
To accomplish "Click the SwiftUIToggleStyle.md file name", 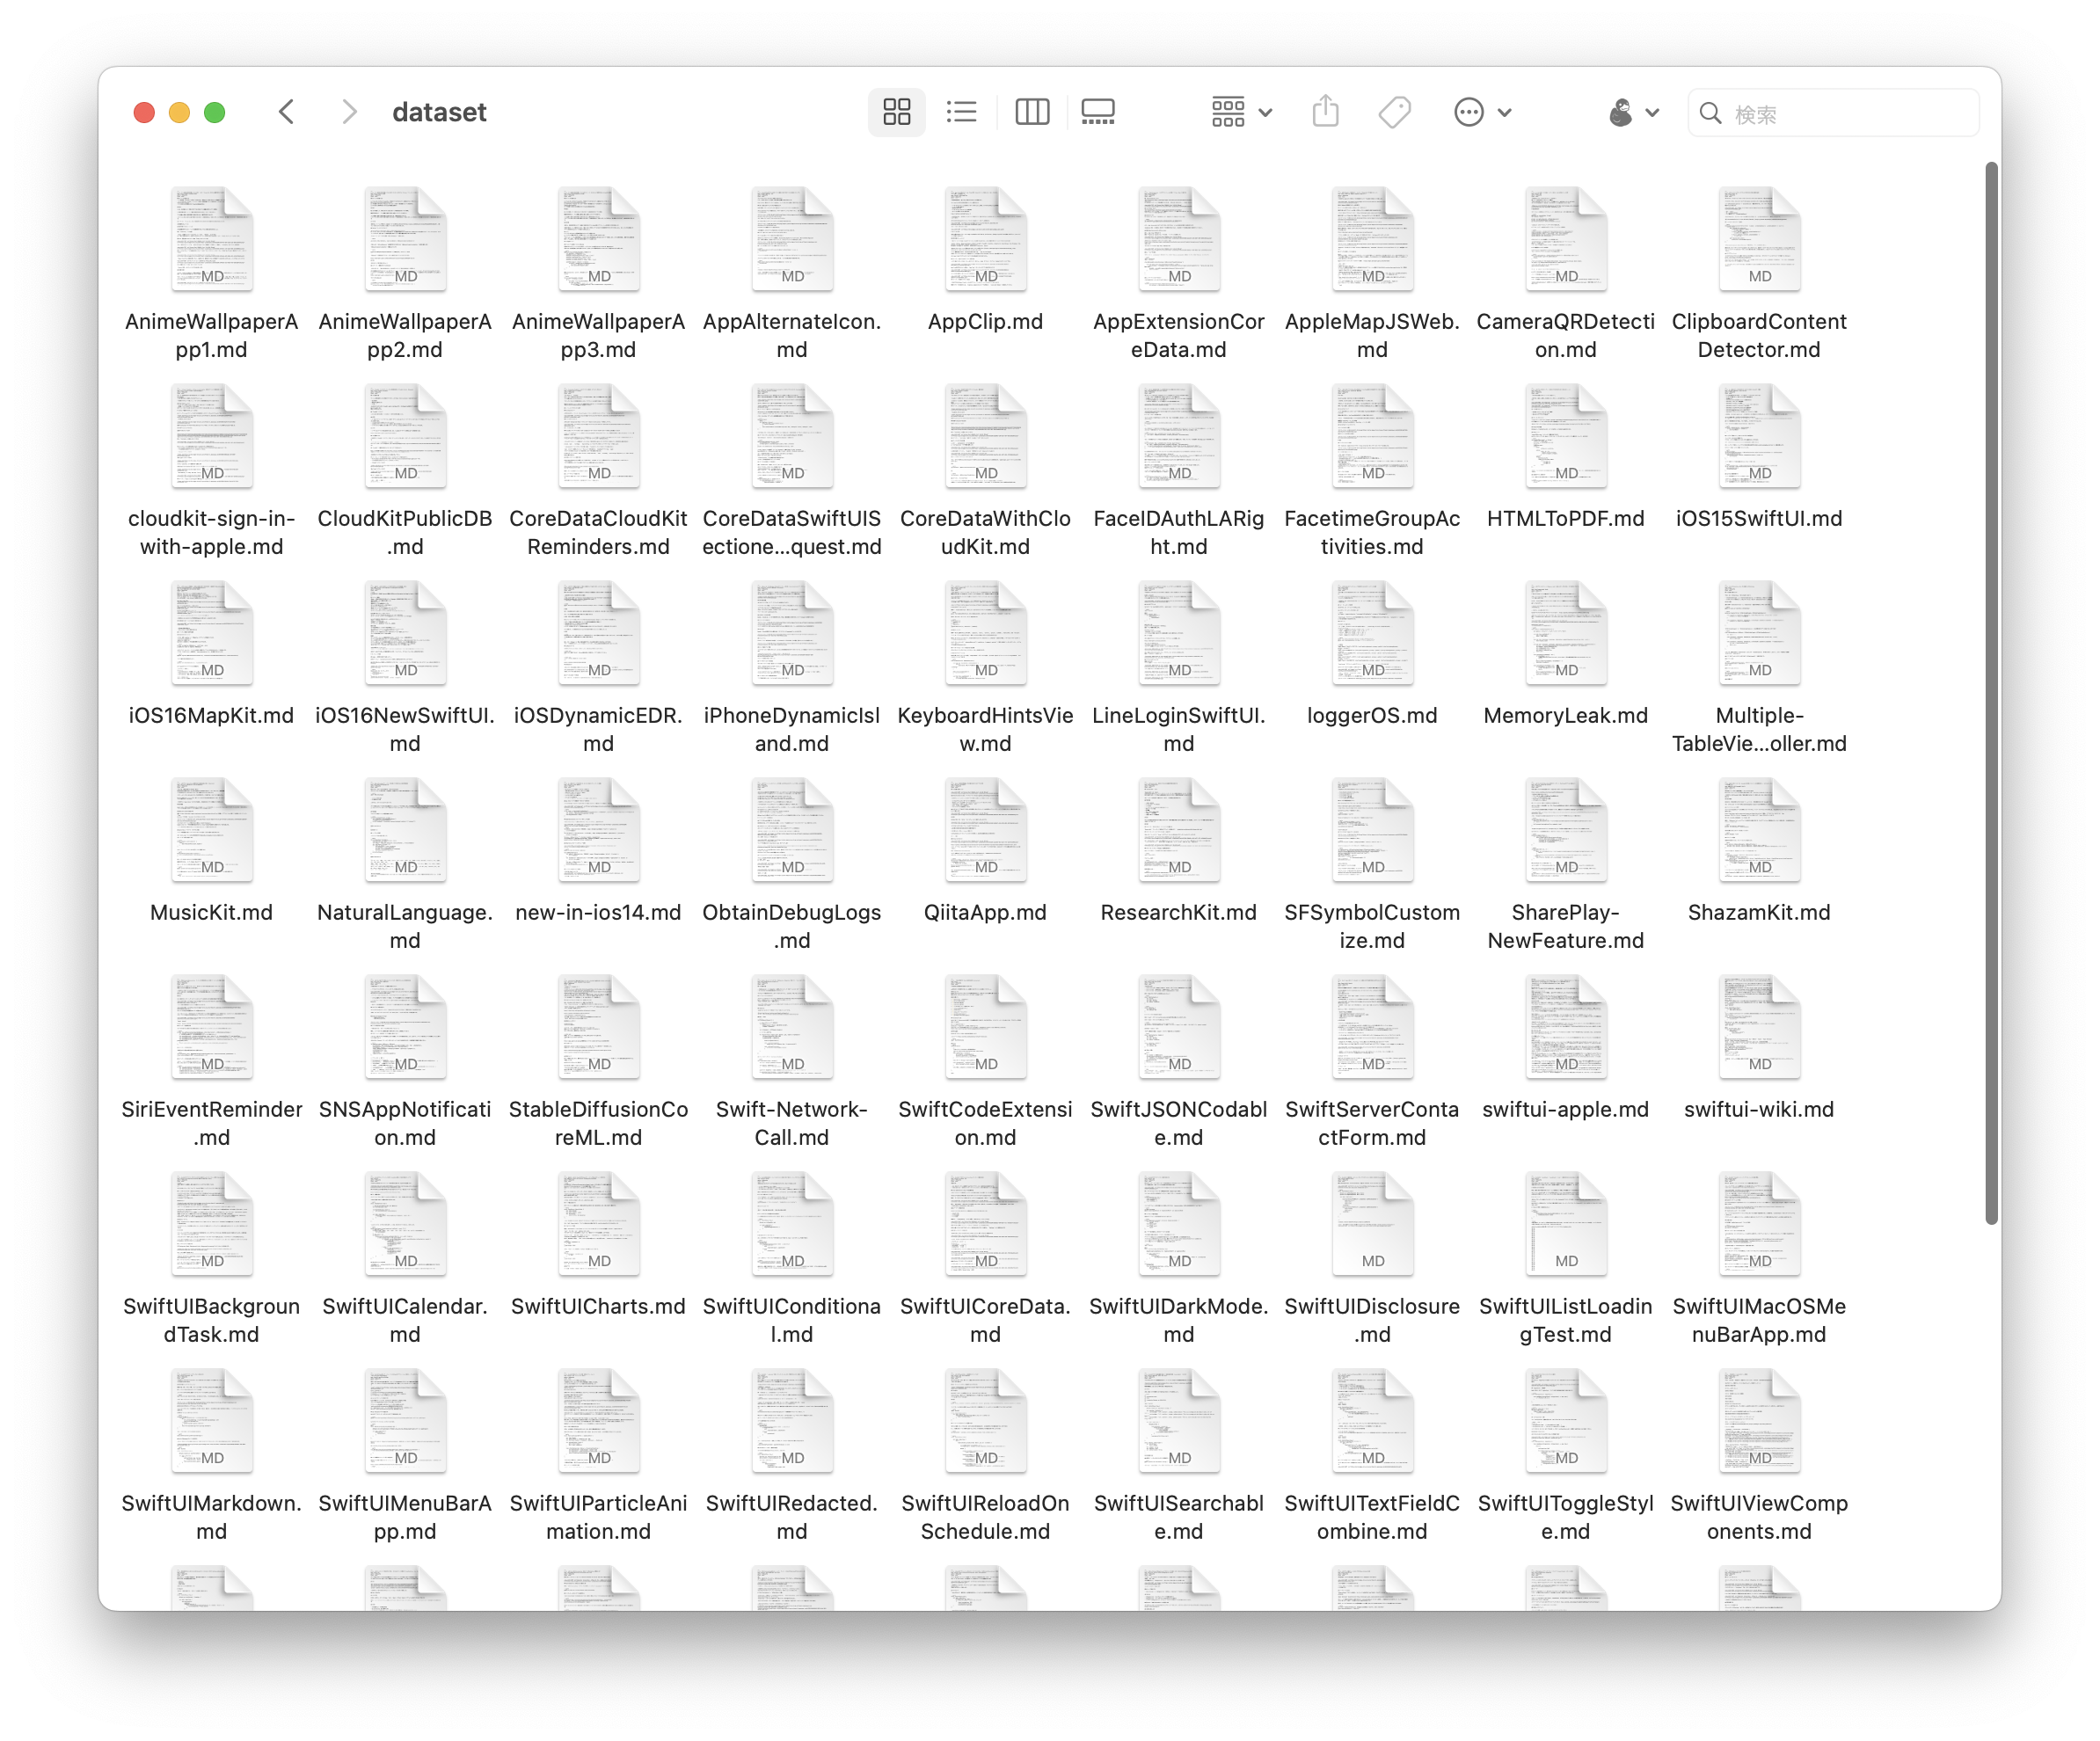I will coord(1566,1518).
